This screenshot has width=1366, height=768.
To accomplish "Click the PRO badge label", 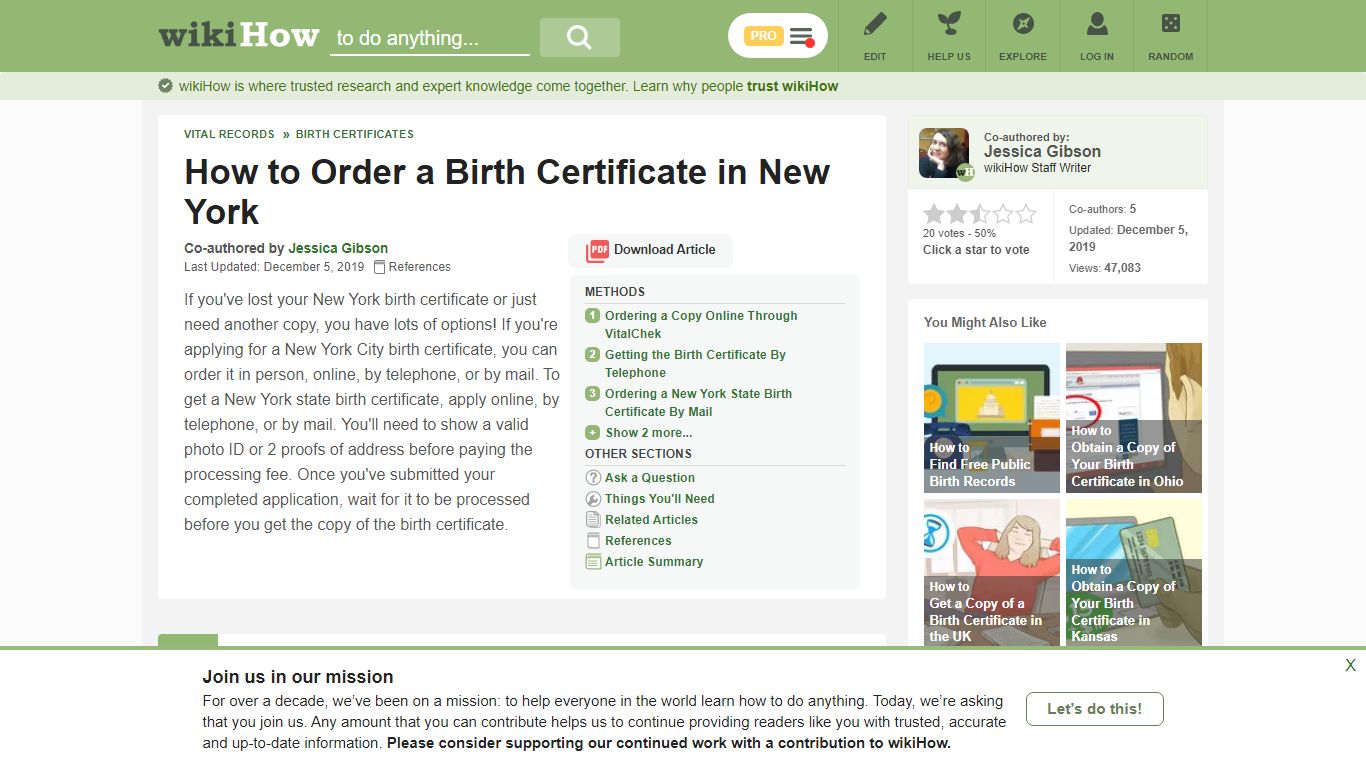I will pyautogui.click(x=763, y=36).
